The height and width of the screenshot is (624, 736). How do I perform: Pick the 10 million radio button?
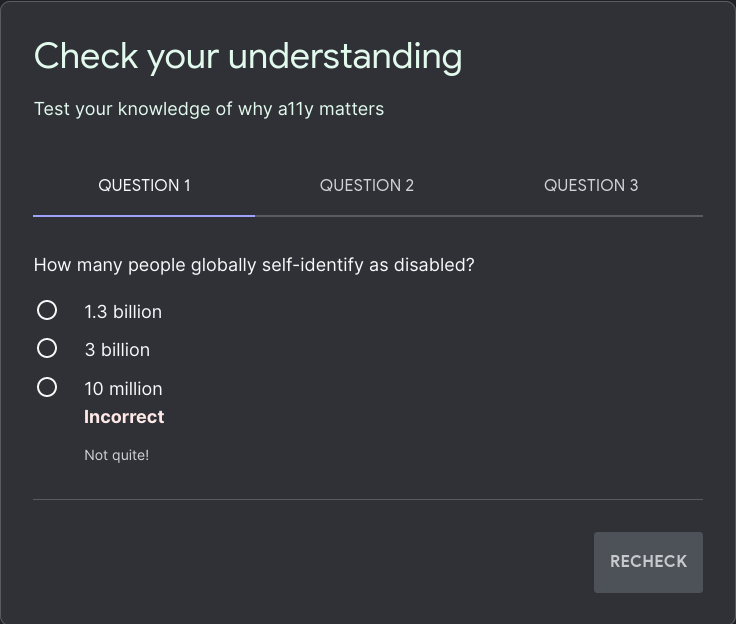click(47, 387)
